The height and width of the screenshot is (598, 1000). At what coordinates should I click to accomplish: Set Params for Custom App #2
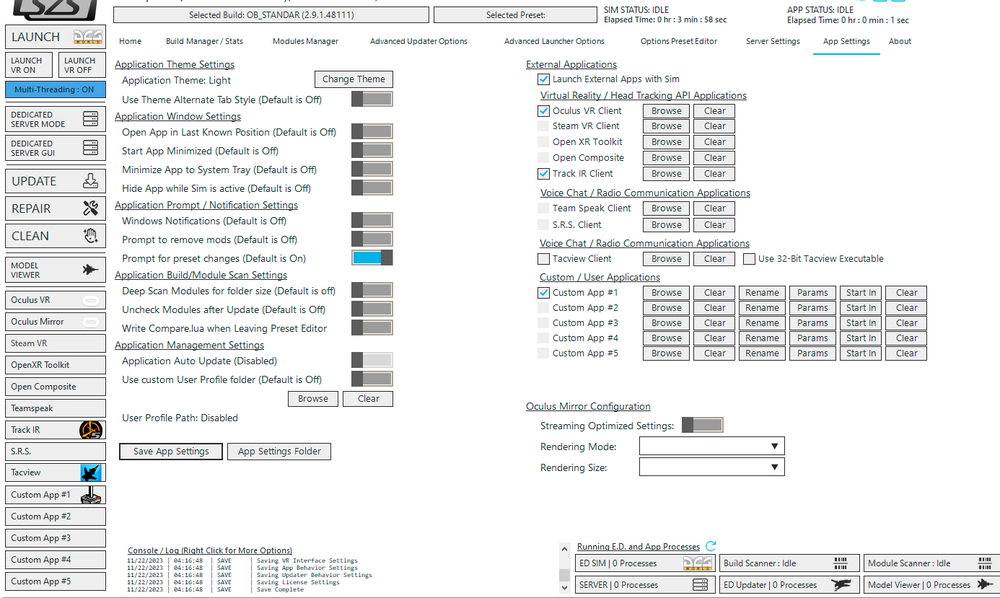pos(812,308)
